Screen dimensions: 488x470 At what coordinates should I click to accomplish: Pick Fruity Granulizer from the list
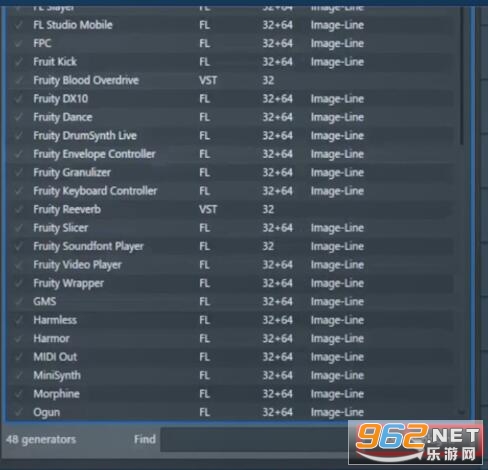pos(231,173)
